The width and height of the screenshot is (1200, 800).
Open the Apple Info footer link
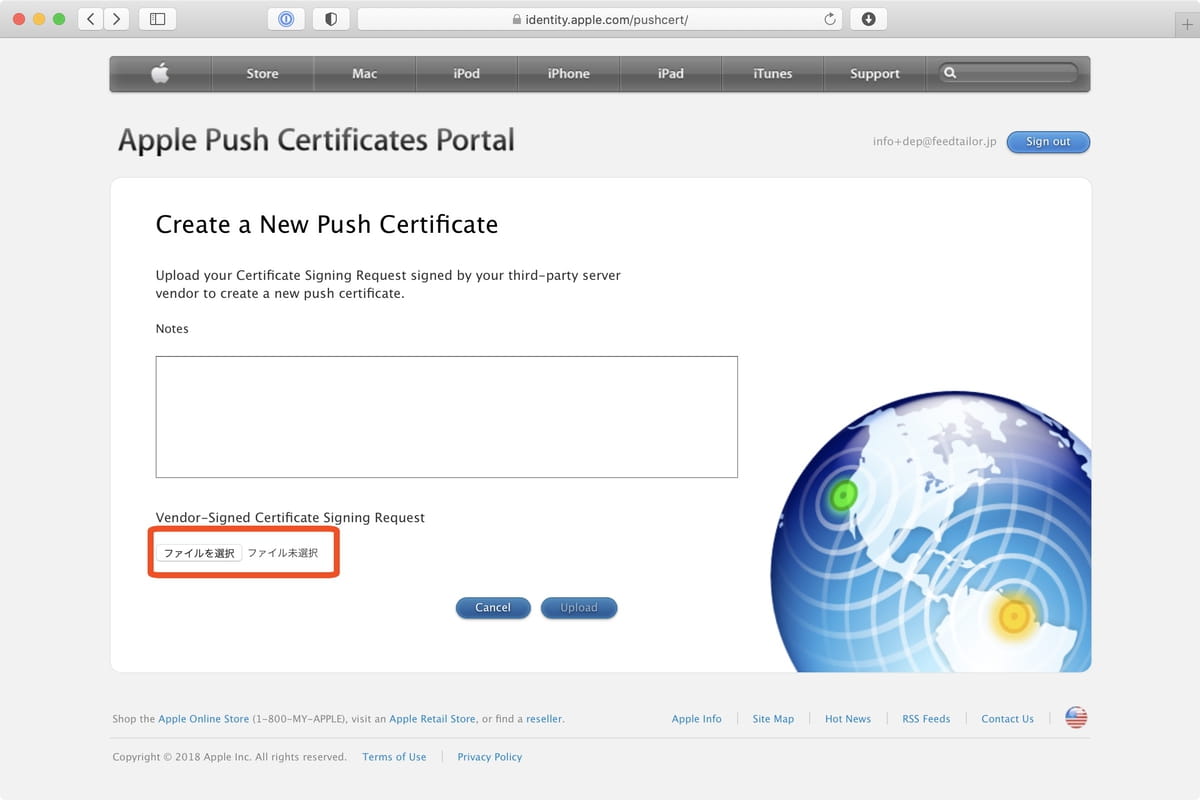[697, 719]
